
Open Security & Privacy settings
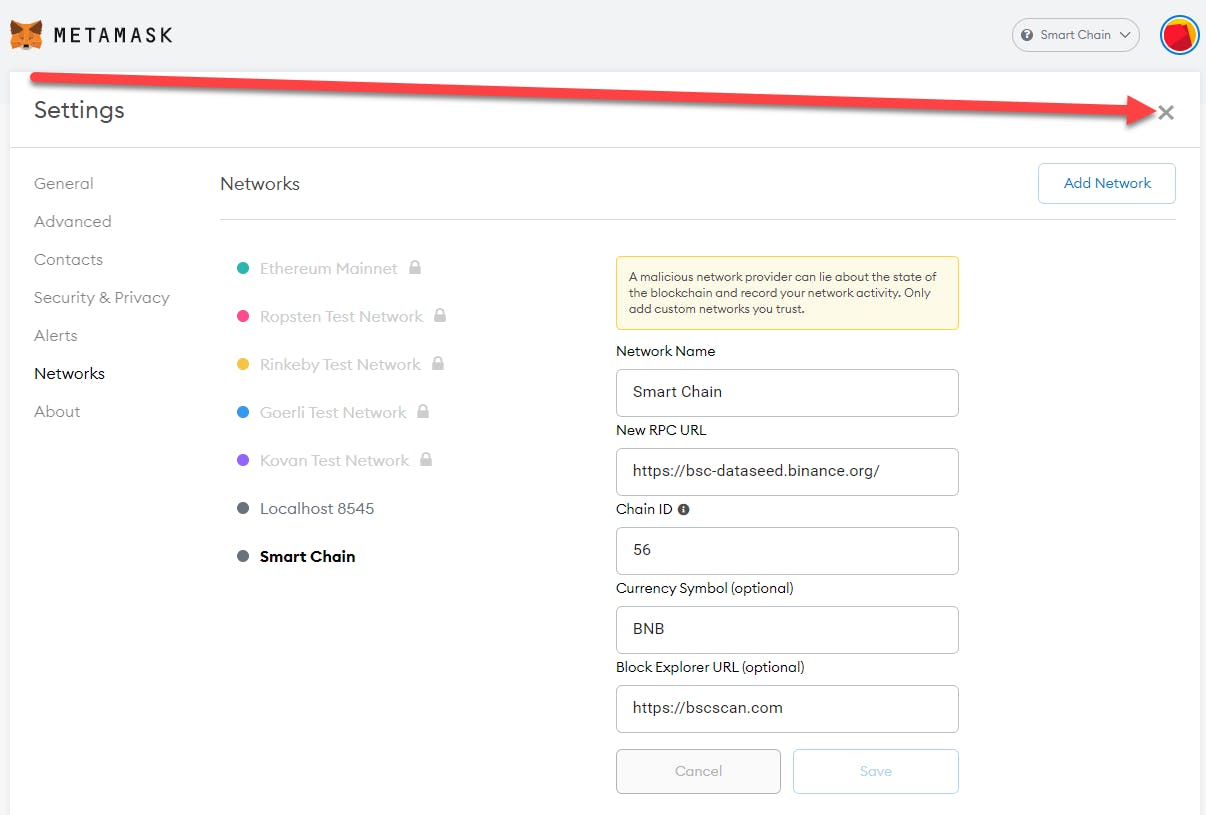click(102, 297)
